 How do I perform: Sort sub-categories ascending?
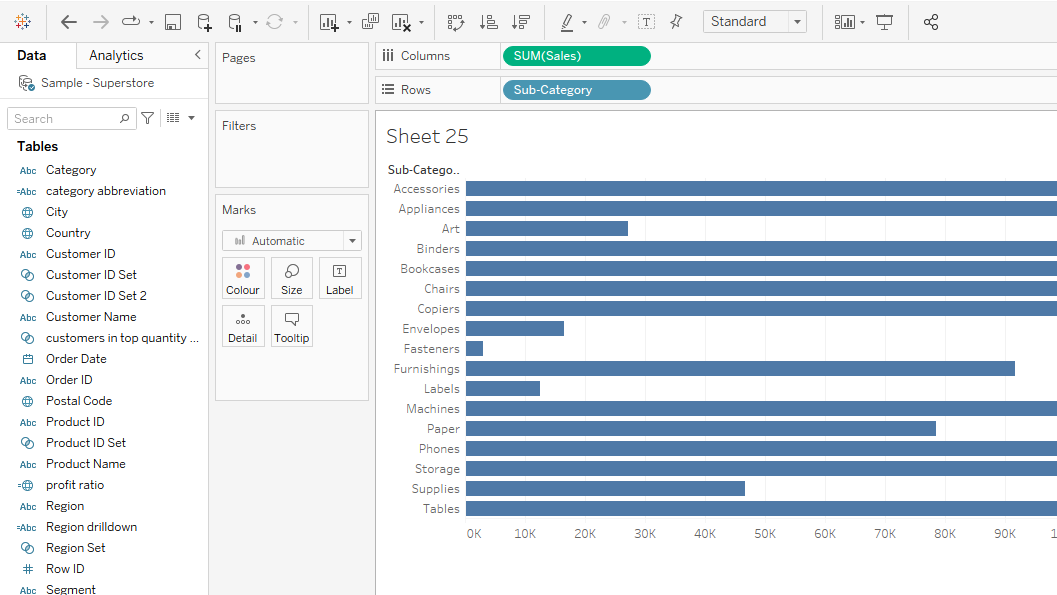click(x=488, y=22)
